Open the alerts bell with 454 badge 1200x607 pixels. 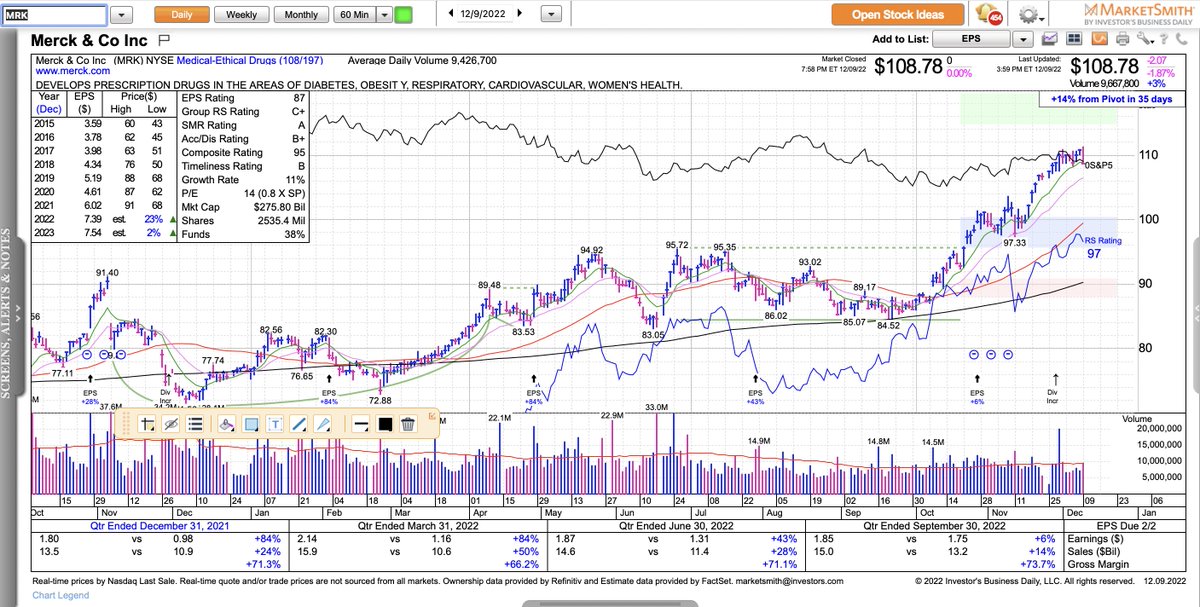[991, 15]
